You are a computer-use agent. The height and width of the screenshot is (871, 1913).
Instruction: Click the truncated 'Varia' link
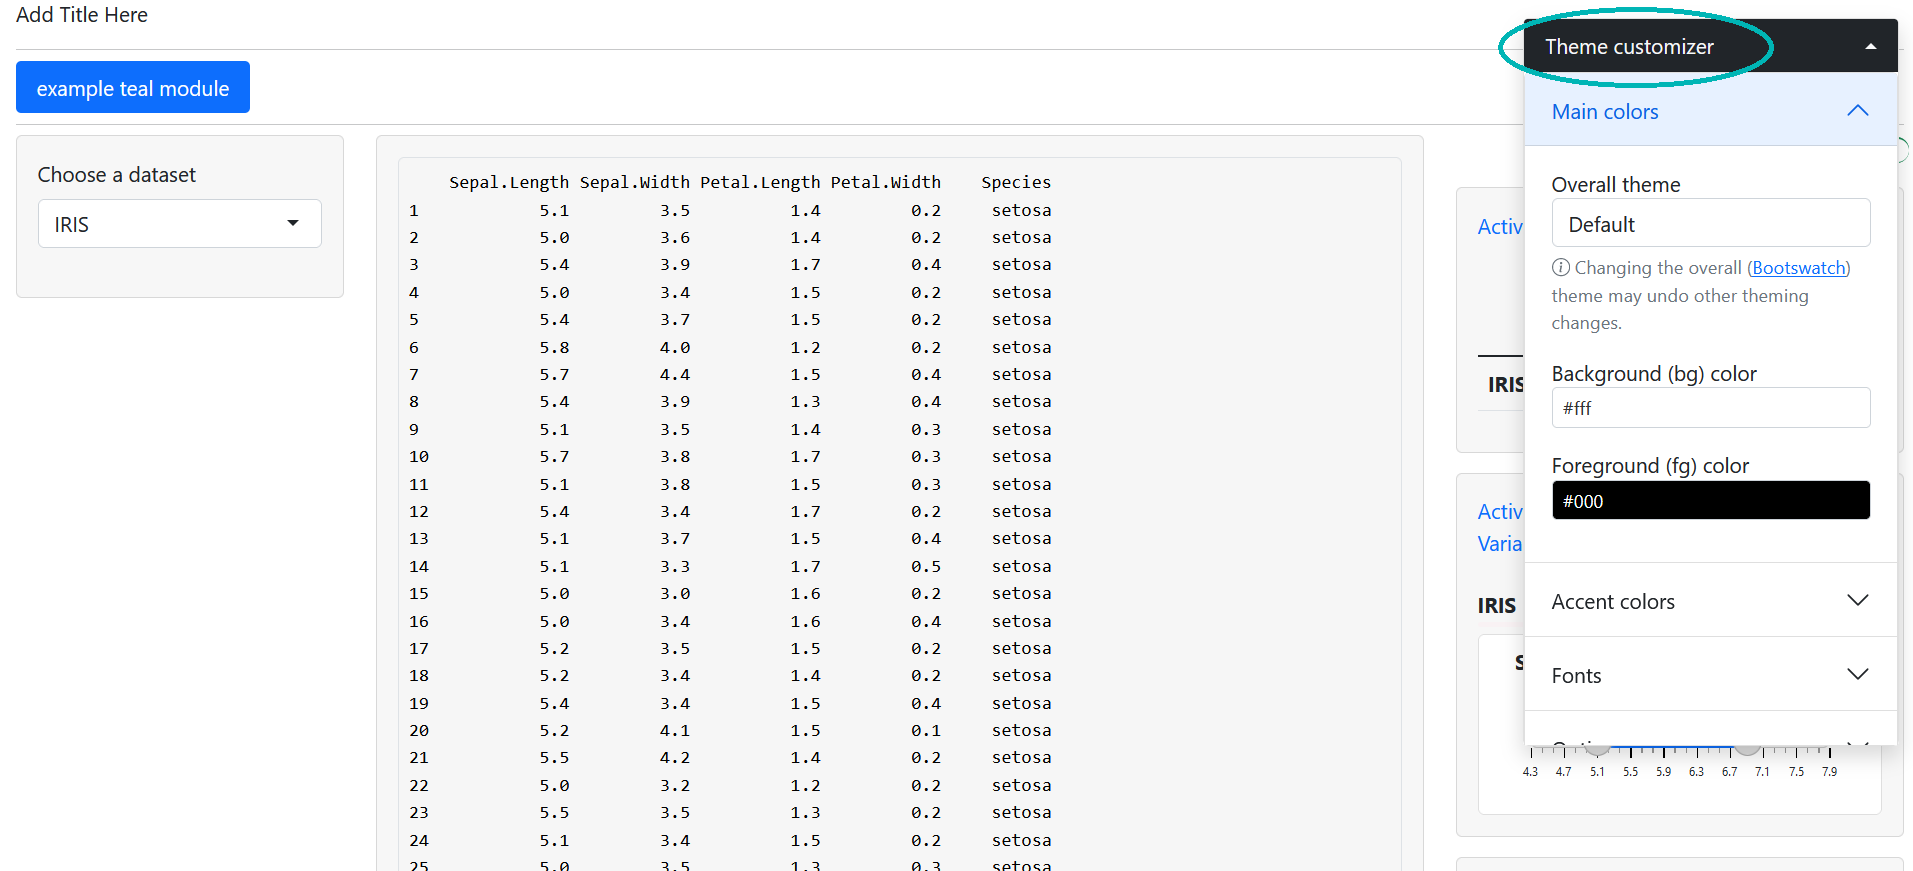(1499, 544)
